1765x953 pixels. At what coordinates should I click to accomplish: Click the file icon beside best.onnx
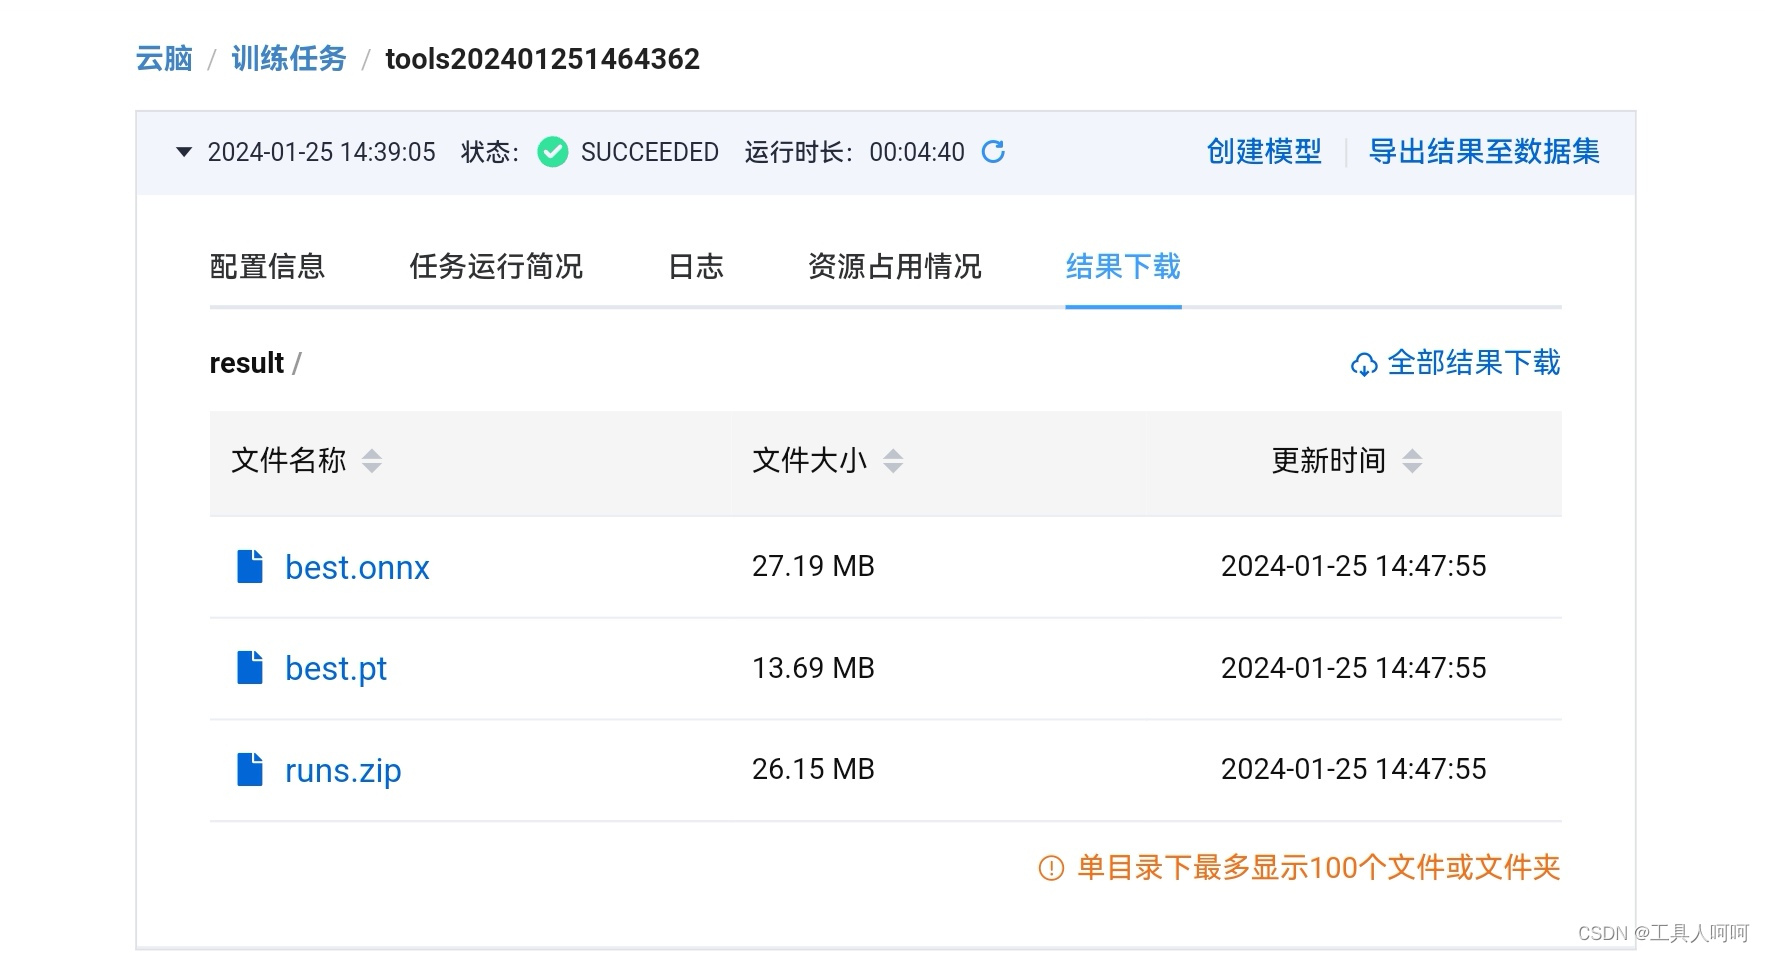click(250, 566)
